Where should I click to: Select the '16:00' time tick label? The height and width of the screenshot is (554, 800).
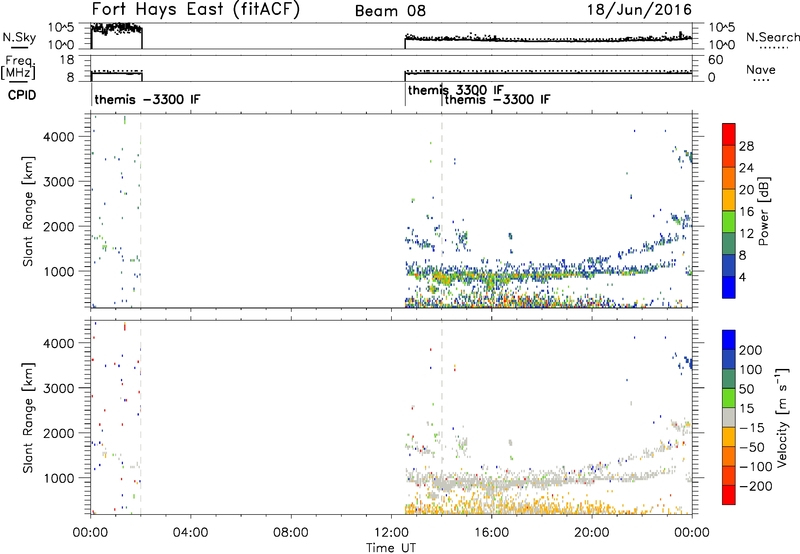point(491,533)
